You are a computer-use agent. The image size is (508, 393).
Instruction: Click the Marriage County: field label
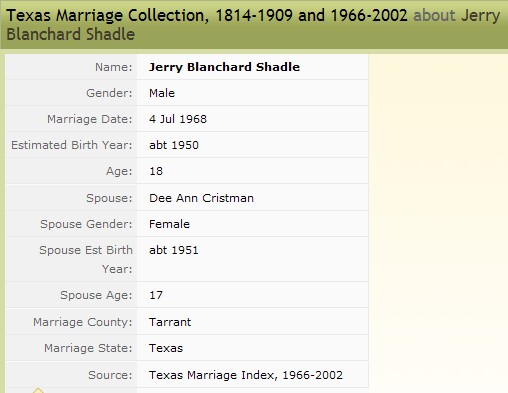83,322
